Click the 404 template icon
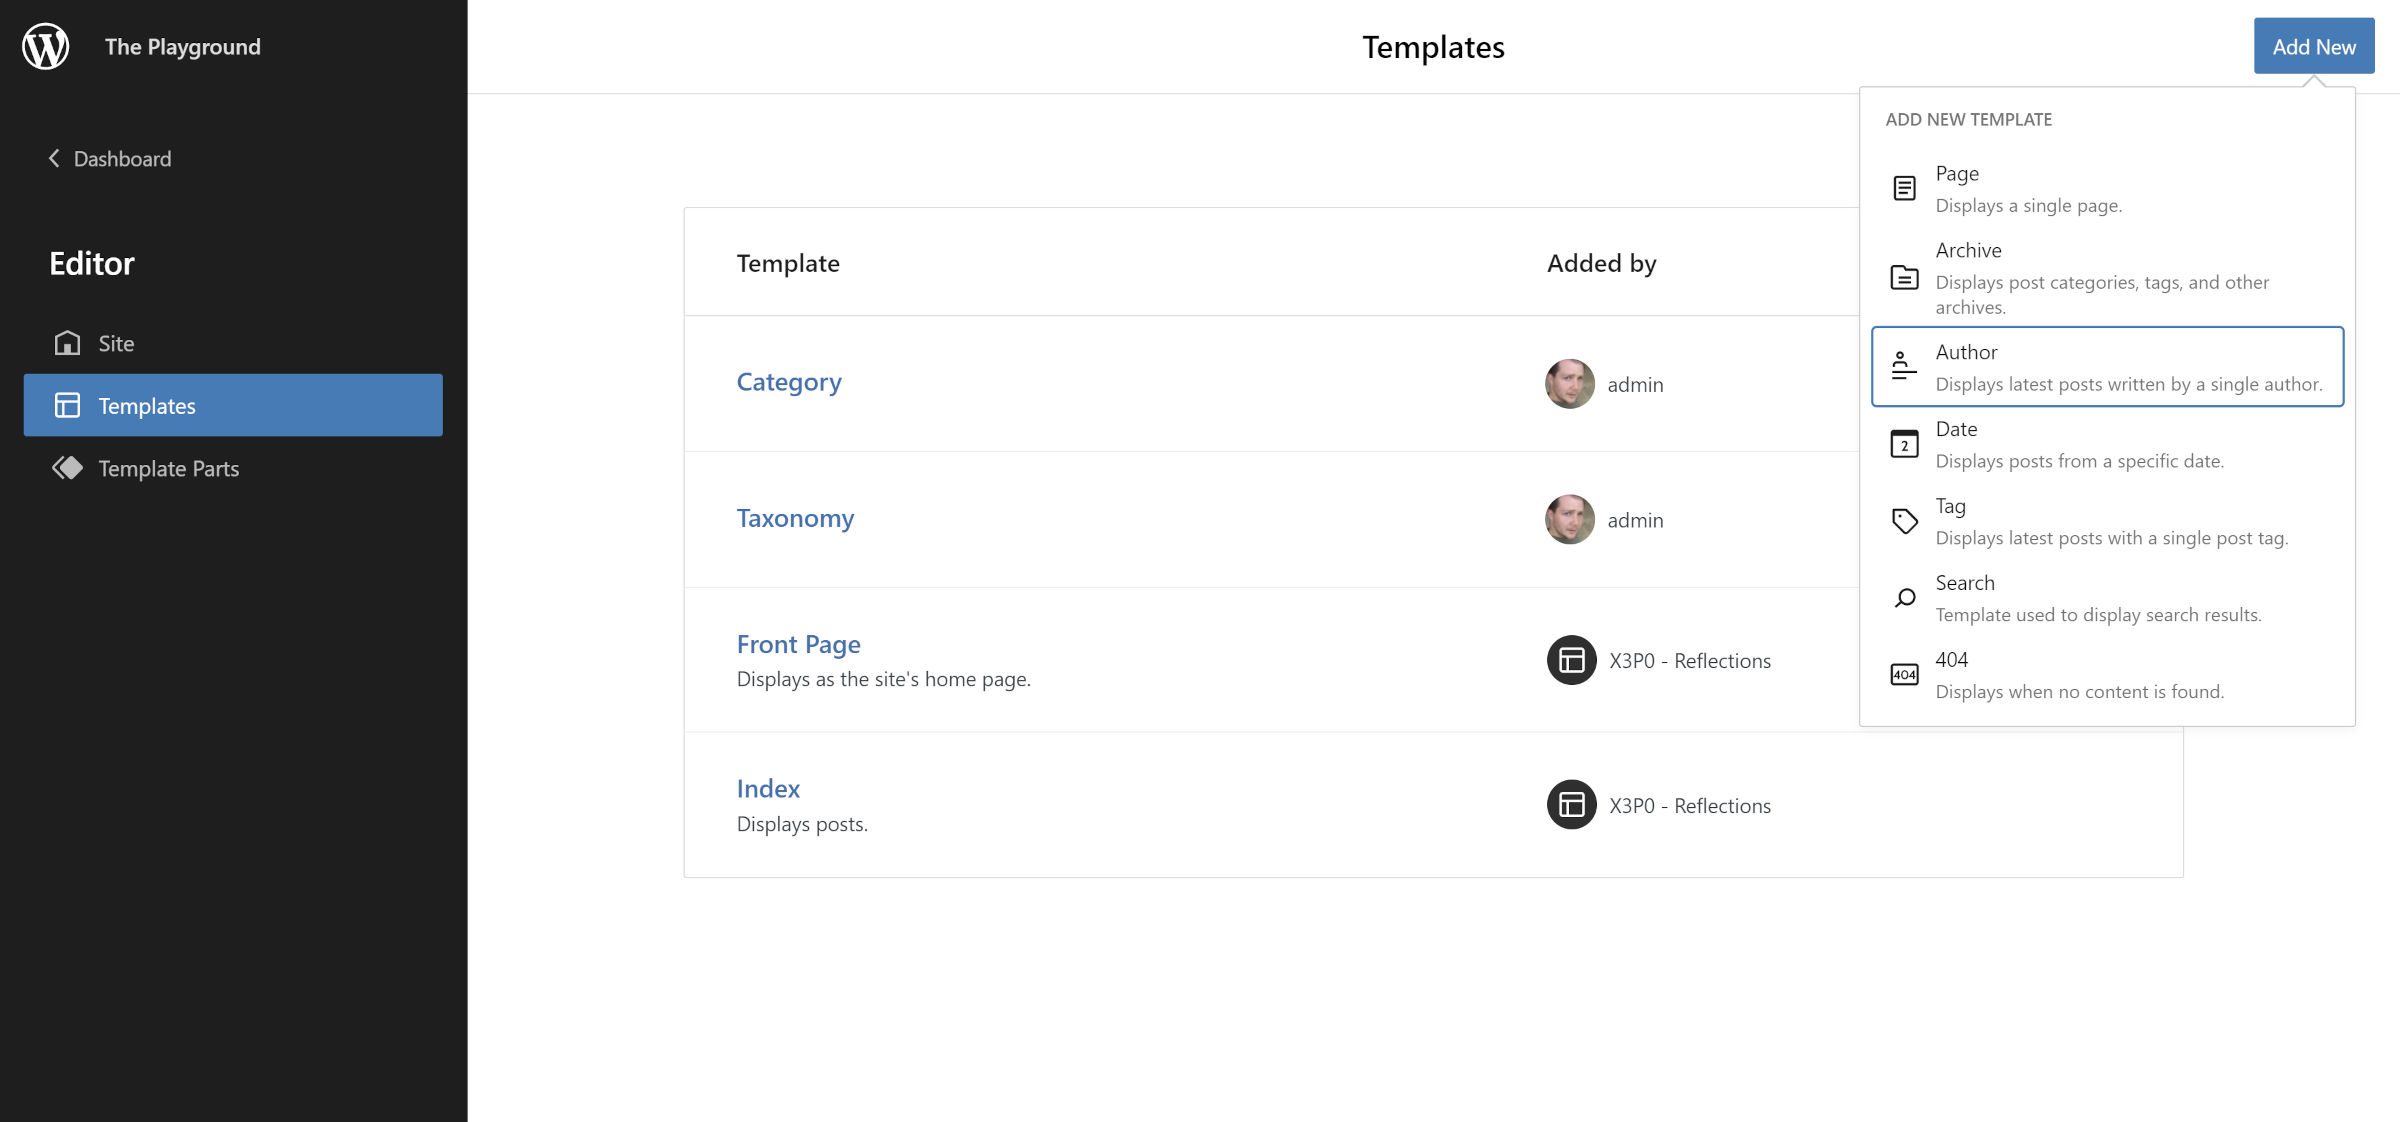The image size is (2400, 1122). [x=1904, y=675]
